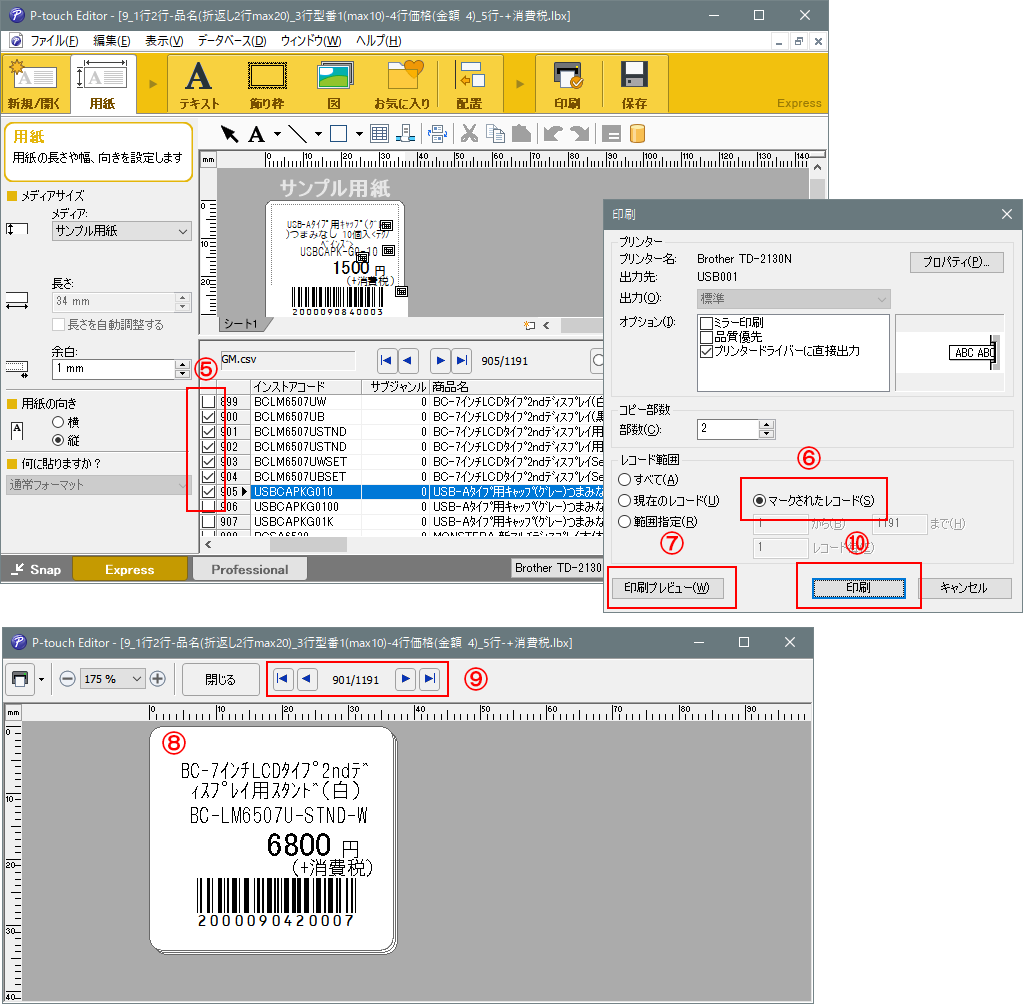Viewport: 1023px width, 1004px height.
Task: Select the すべて(A) record range radio
Action: pos(624,480)
